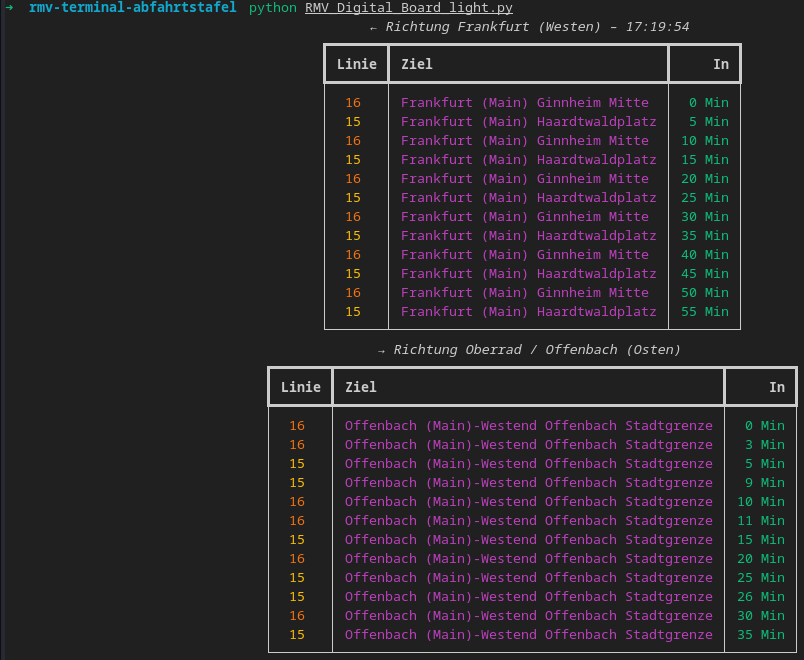Click Linie column header in Offenbach table
The width and height of the screenshot is (804, 660).
point(301,387)
